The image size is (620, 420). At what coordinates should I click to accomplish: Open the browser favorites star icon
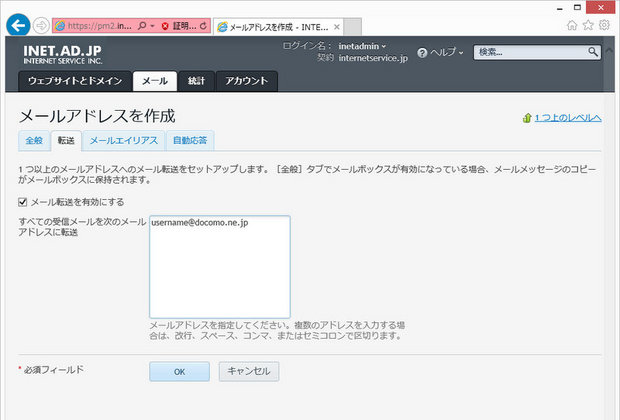[587, 24]
